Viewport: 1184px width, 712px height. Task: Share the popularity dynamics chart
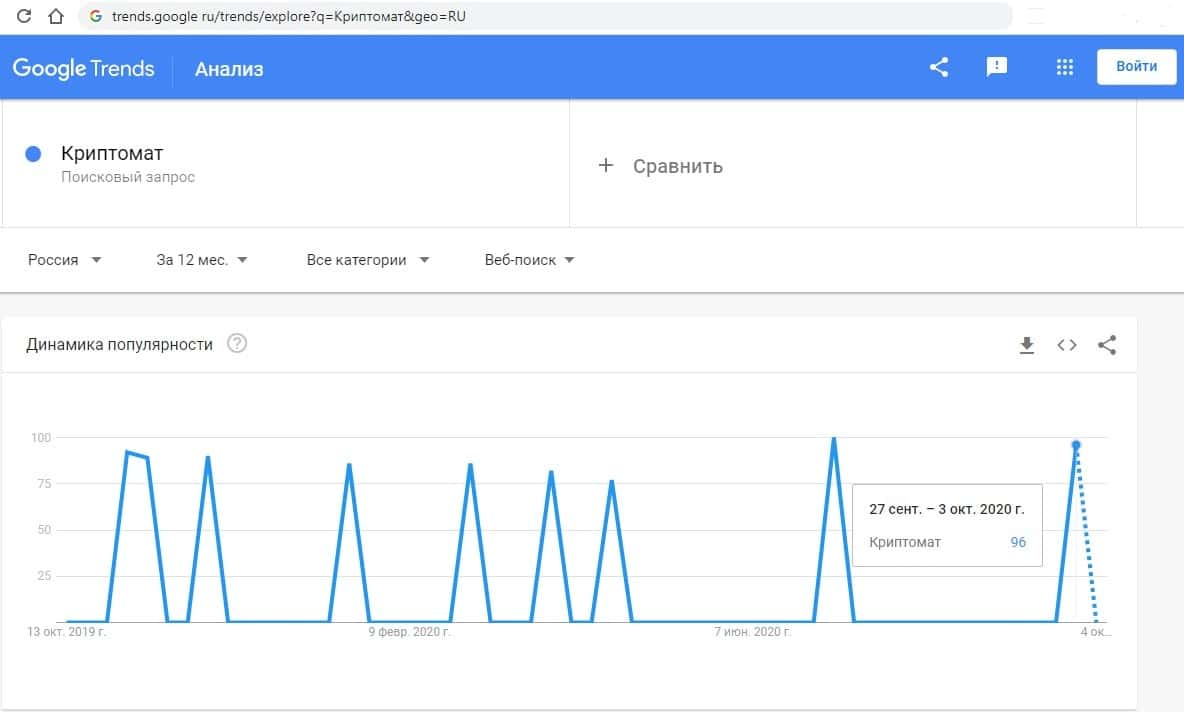click(x=1107, y=345)
